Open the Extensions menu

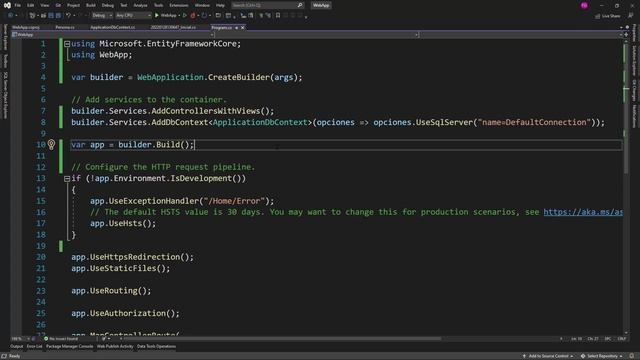tap(179, 5)
